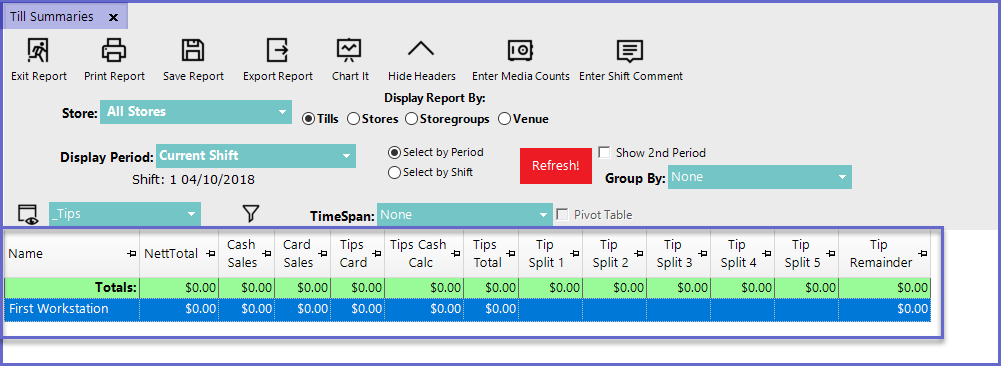
Task: Click the Totals: row label
Action: coord(116,288)
